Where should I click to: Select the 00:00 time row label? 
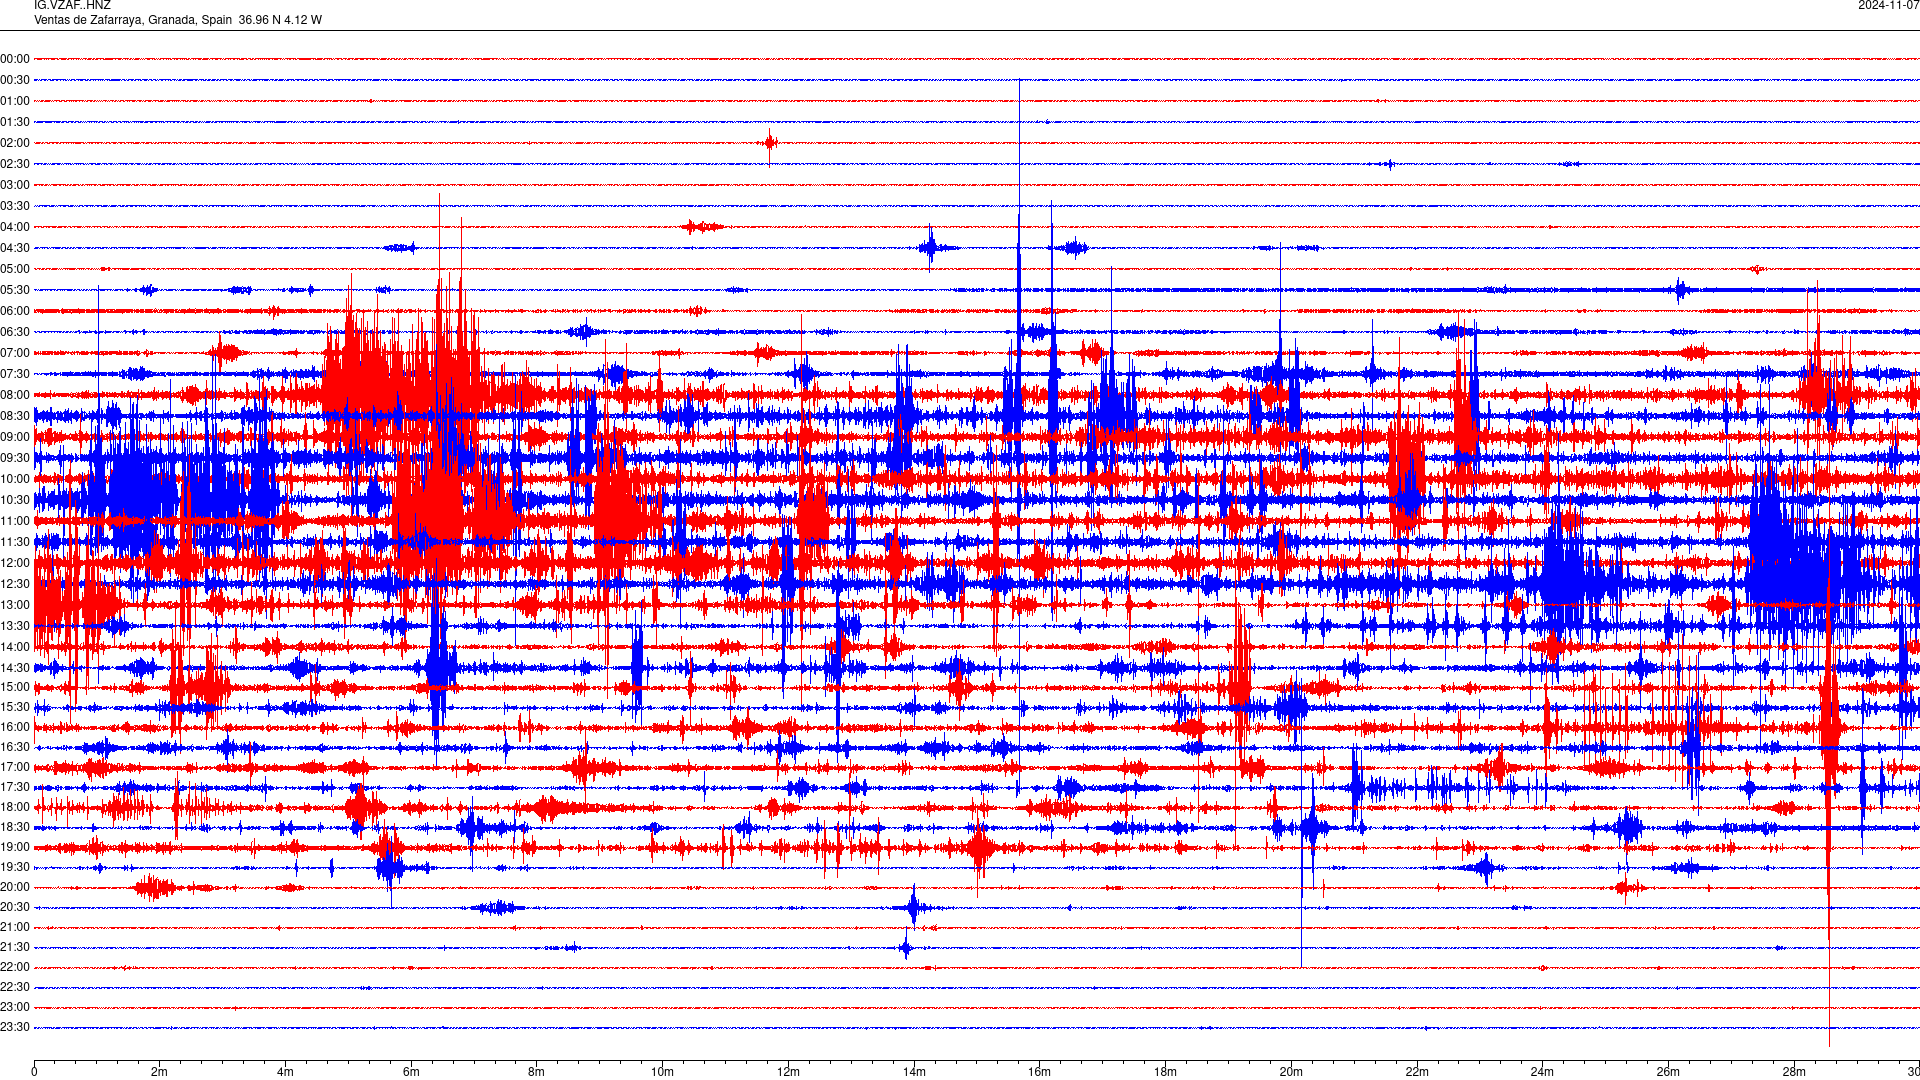click(15, 59)
